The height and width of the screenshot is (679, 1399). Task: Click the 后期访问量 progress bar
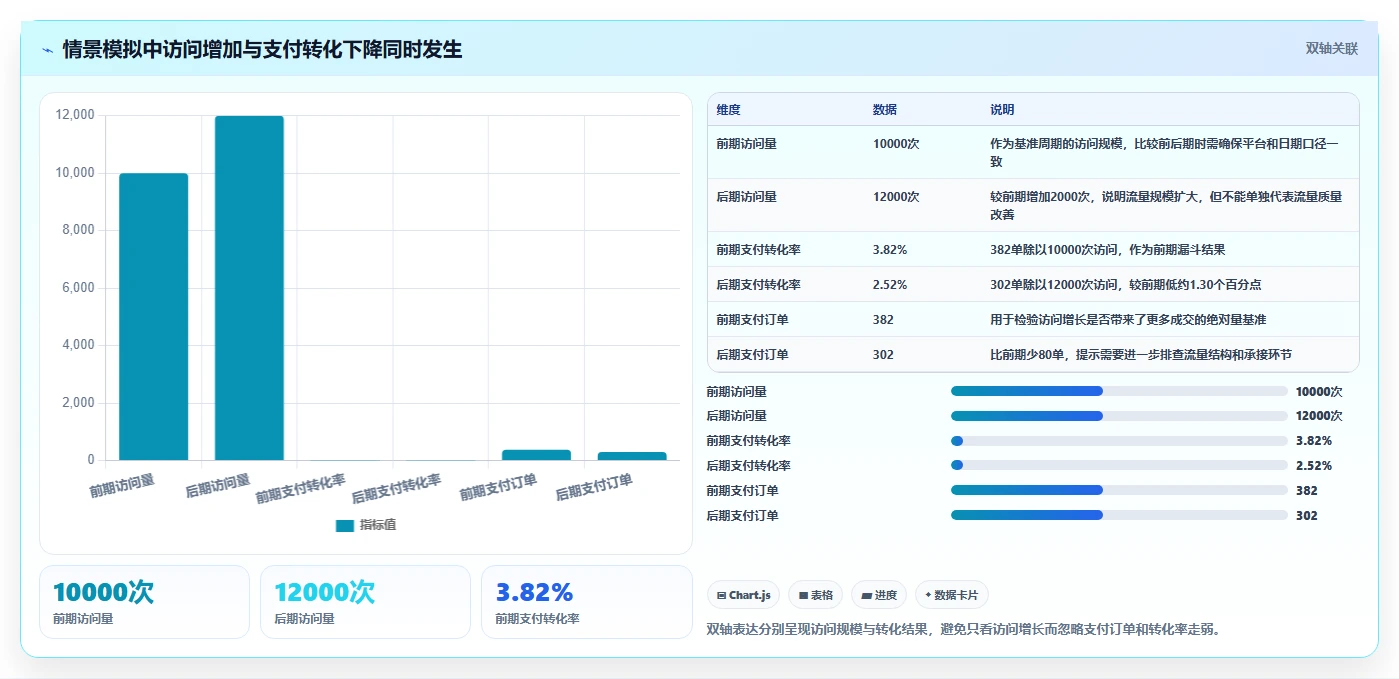[1119, 416]
